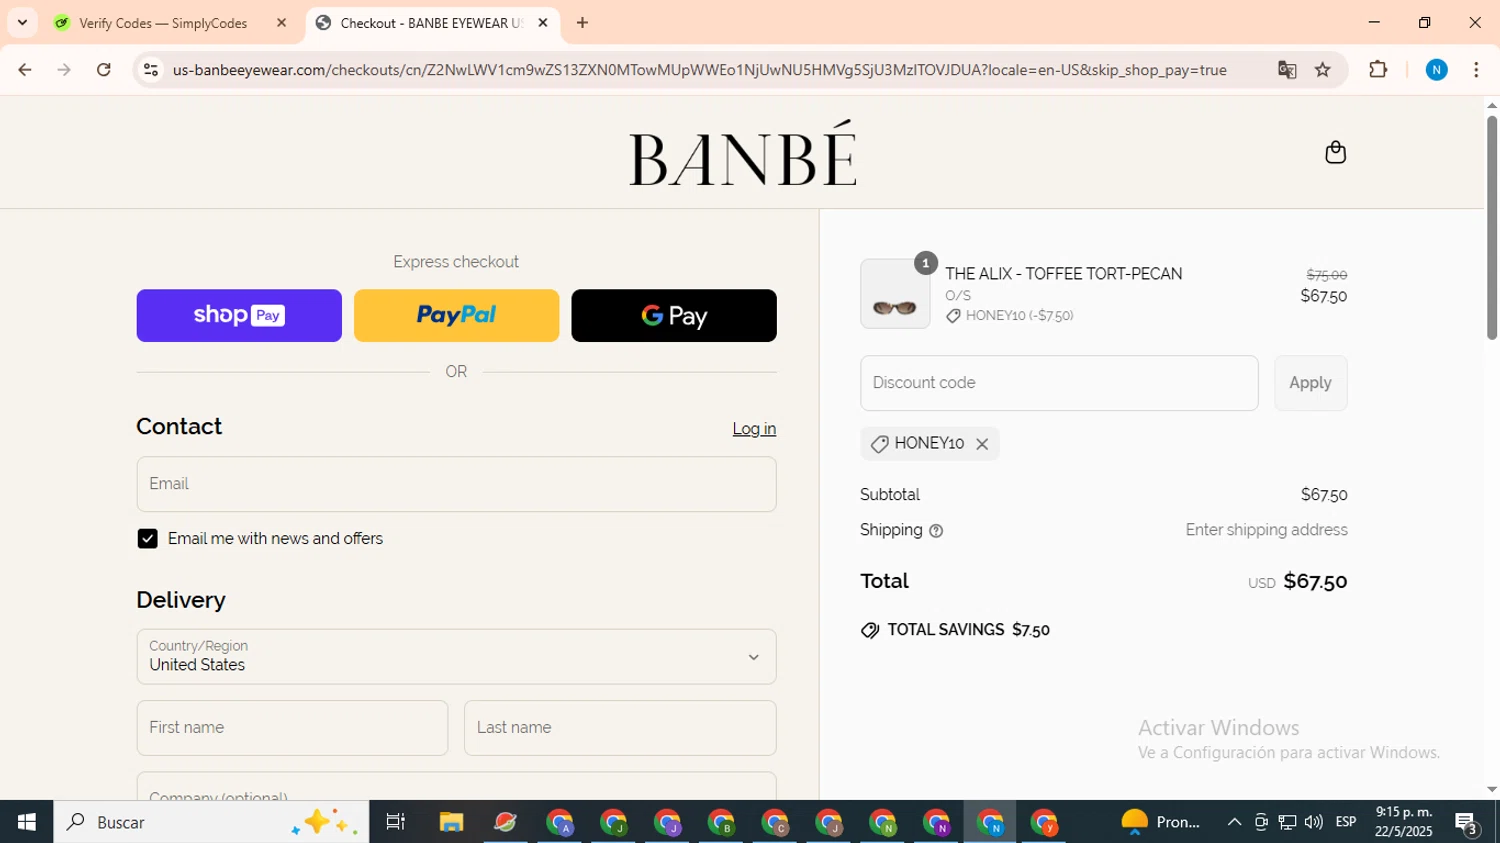Open the notification center icon

(1467, 824)
